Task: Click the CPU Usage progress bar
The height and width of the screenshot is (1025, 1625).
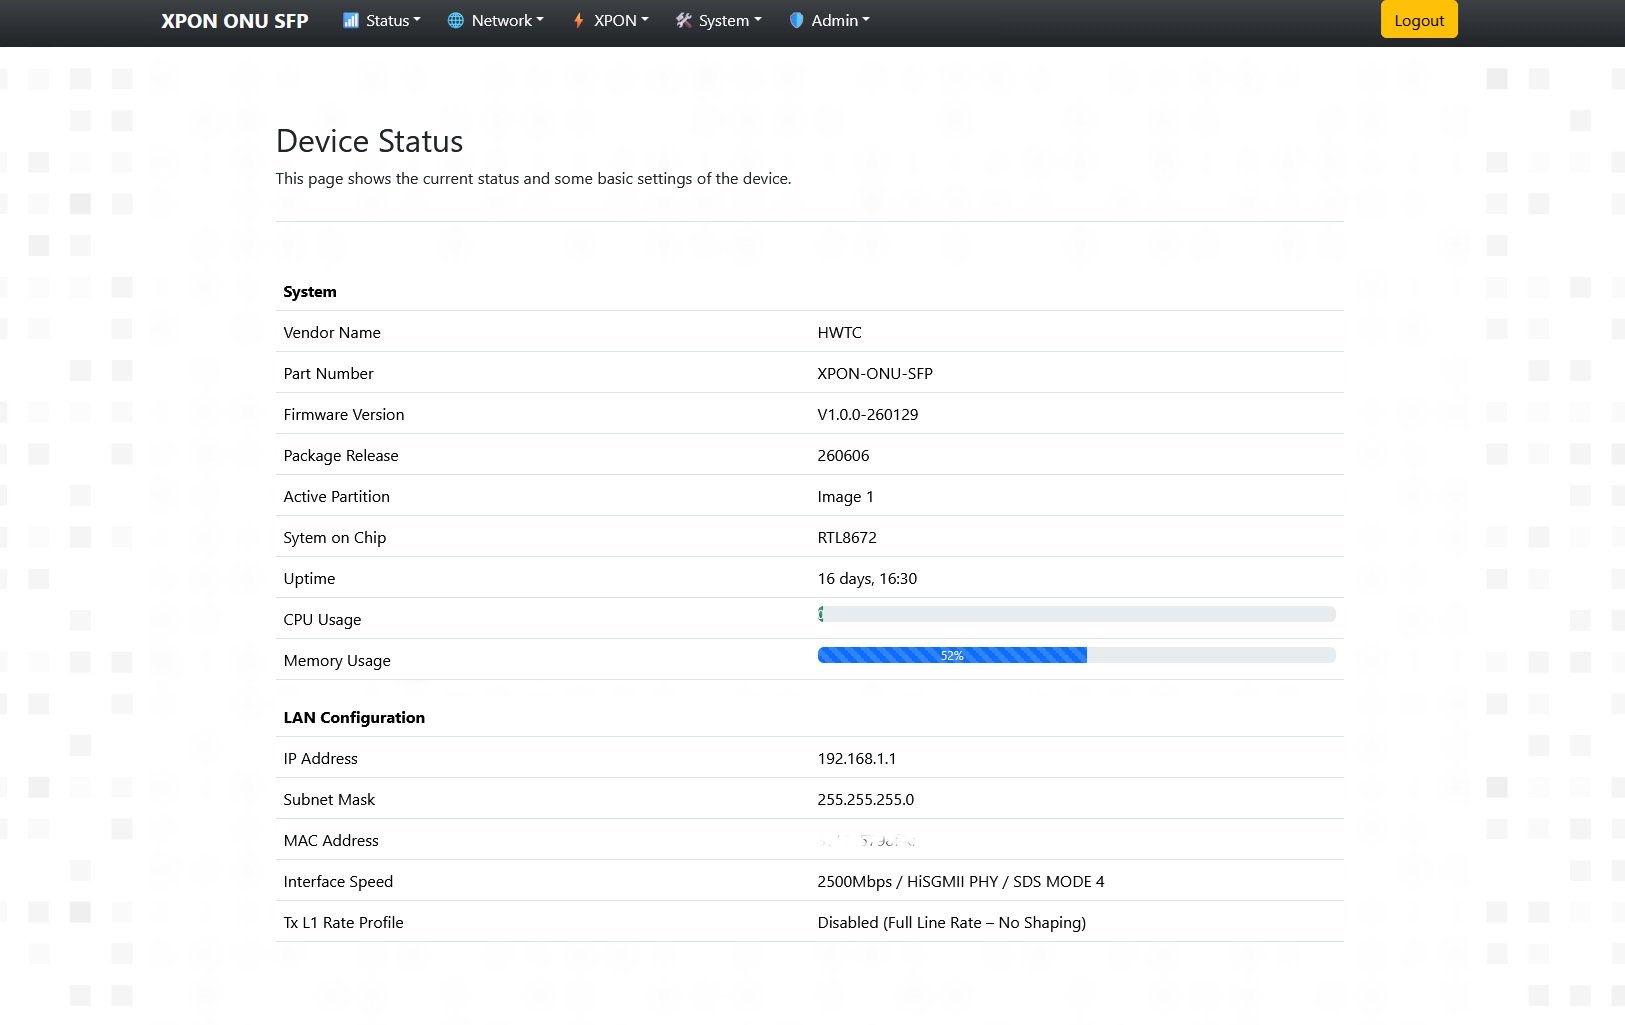Action: point(1076,614)
